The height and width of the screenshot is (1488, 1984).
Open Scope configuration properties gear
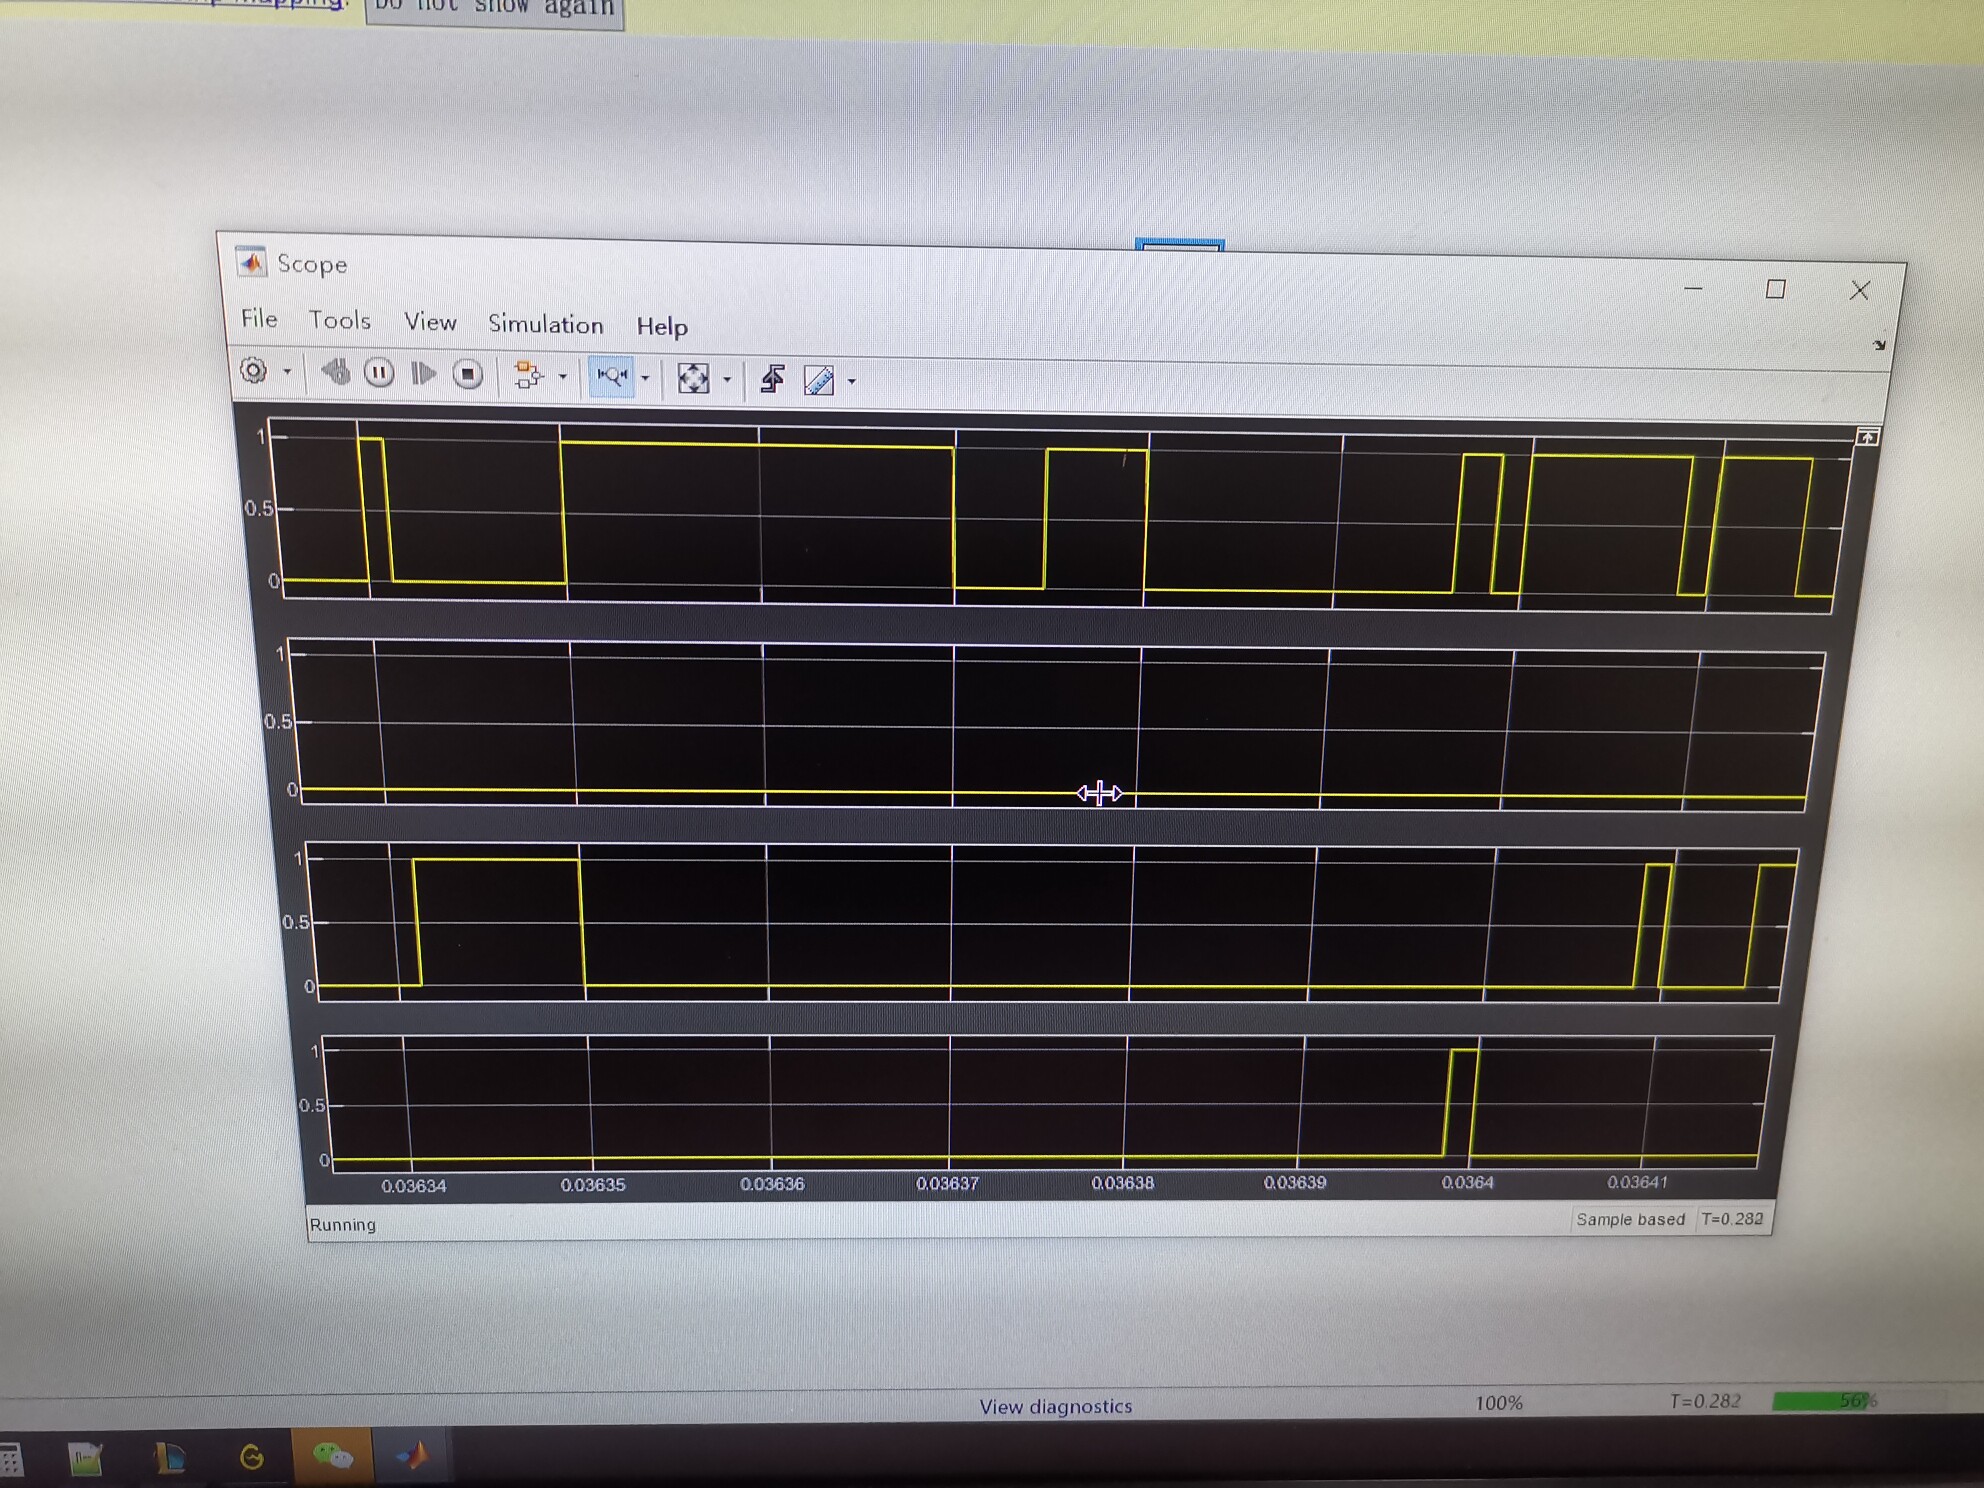254,371
